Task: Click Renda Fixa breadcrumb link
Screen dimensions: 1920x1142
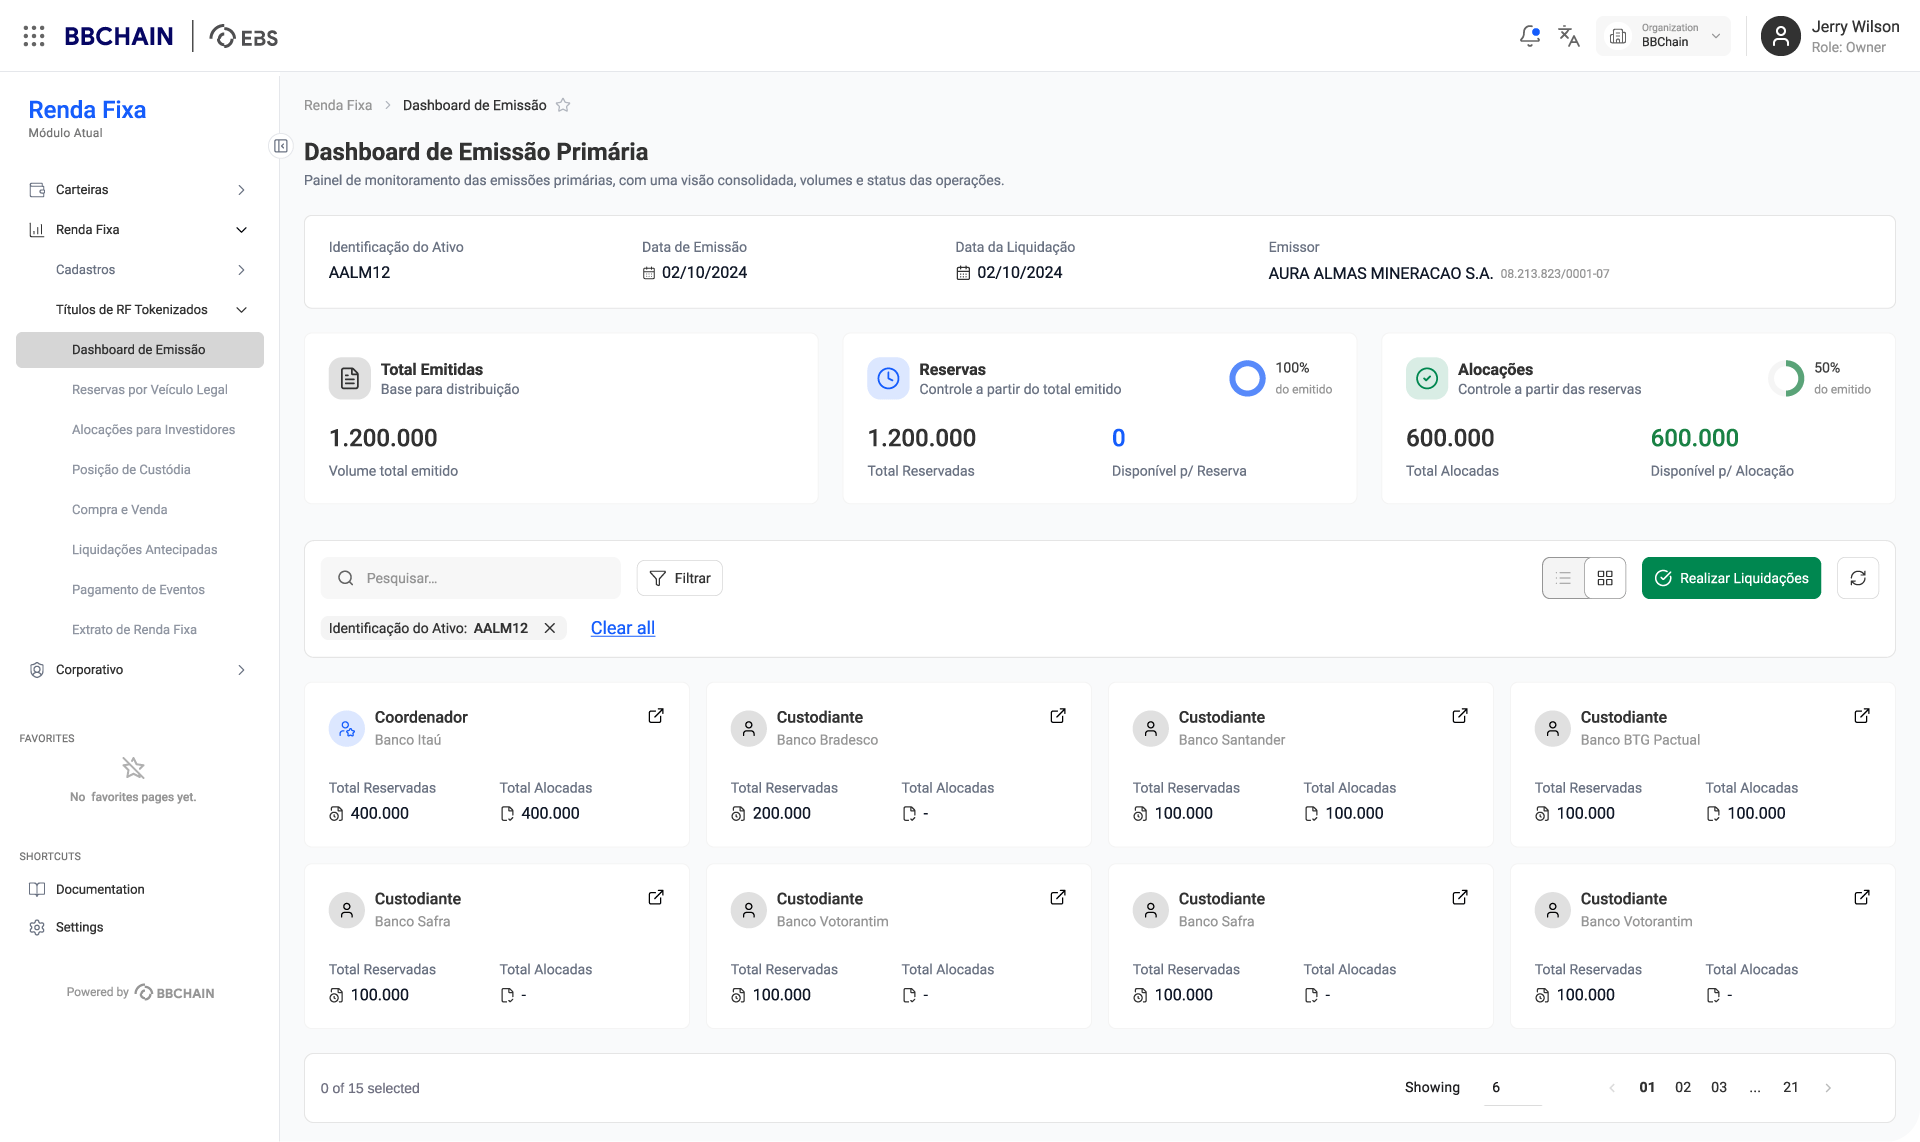Action: 338,105
